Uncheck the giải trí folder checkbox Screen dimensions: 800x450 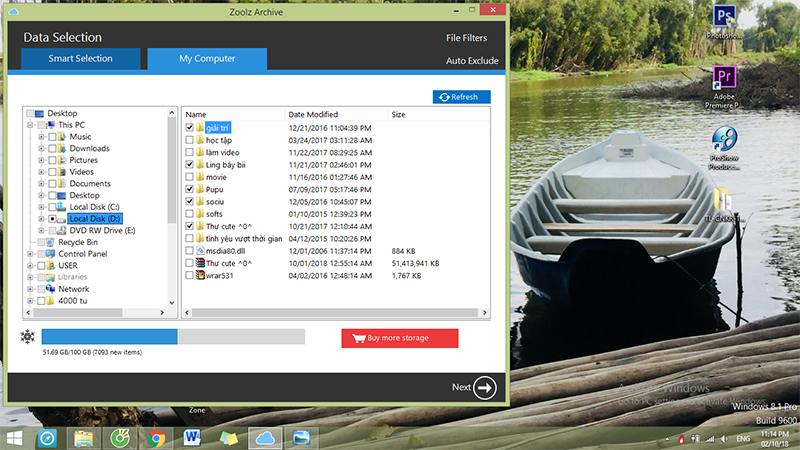tap(189, 128)
